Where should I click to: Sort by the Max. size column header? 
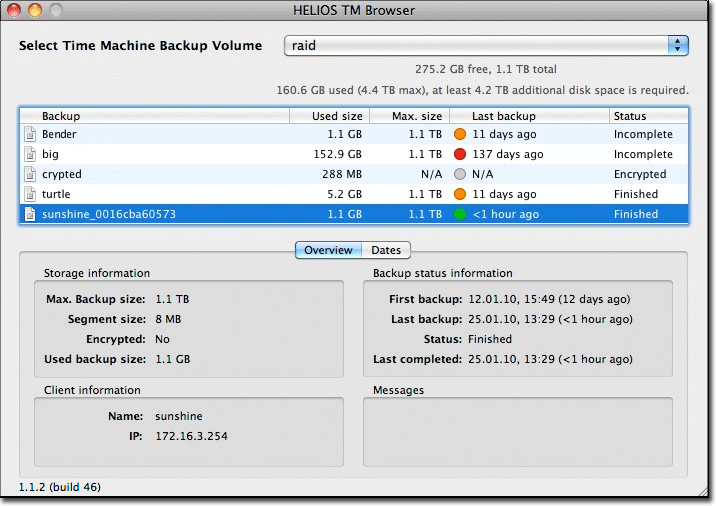pos(410,116)
